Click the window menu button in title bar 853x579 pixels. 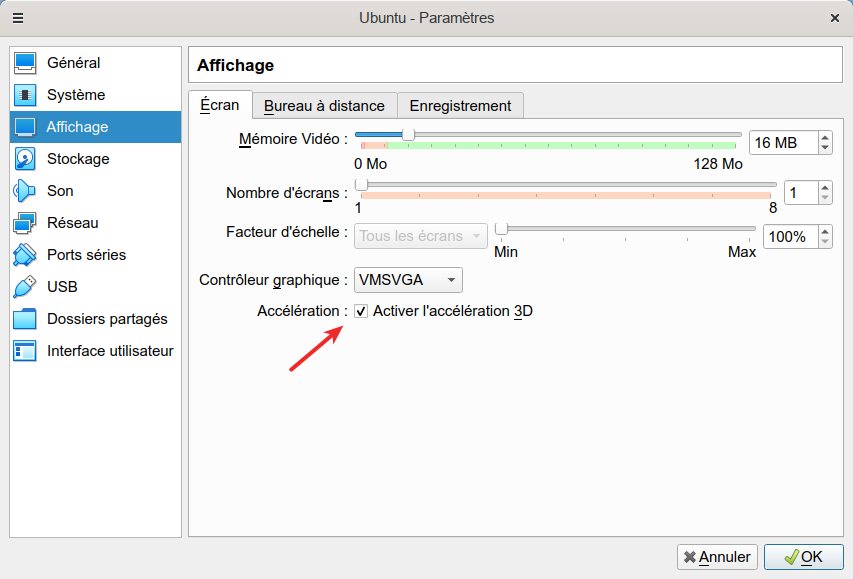17,18
